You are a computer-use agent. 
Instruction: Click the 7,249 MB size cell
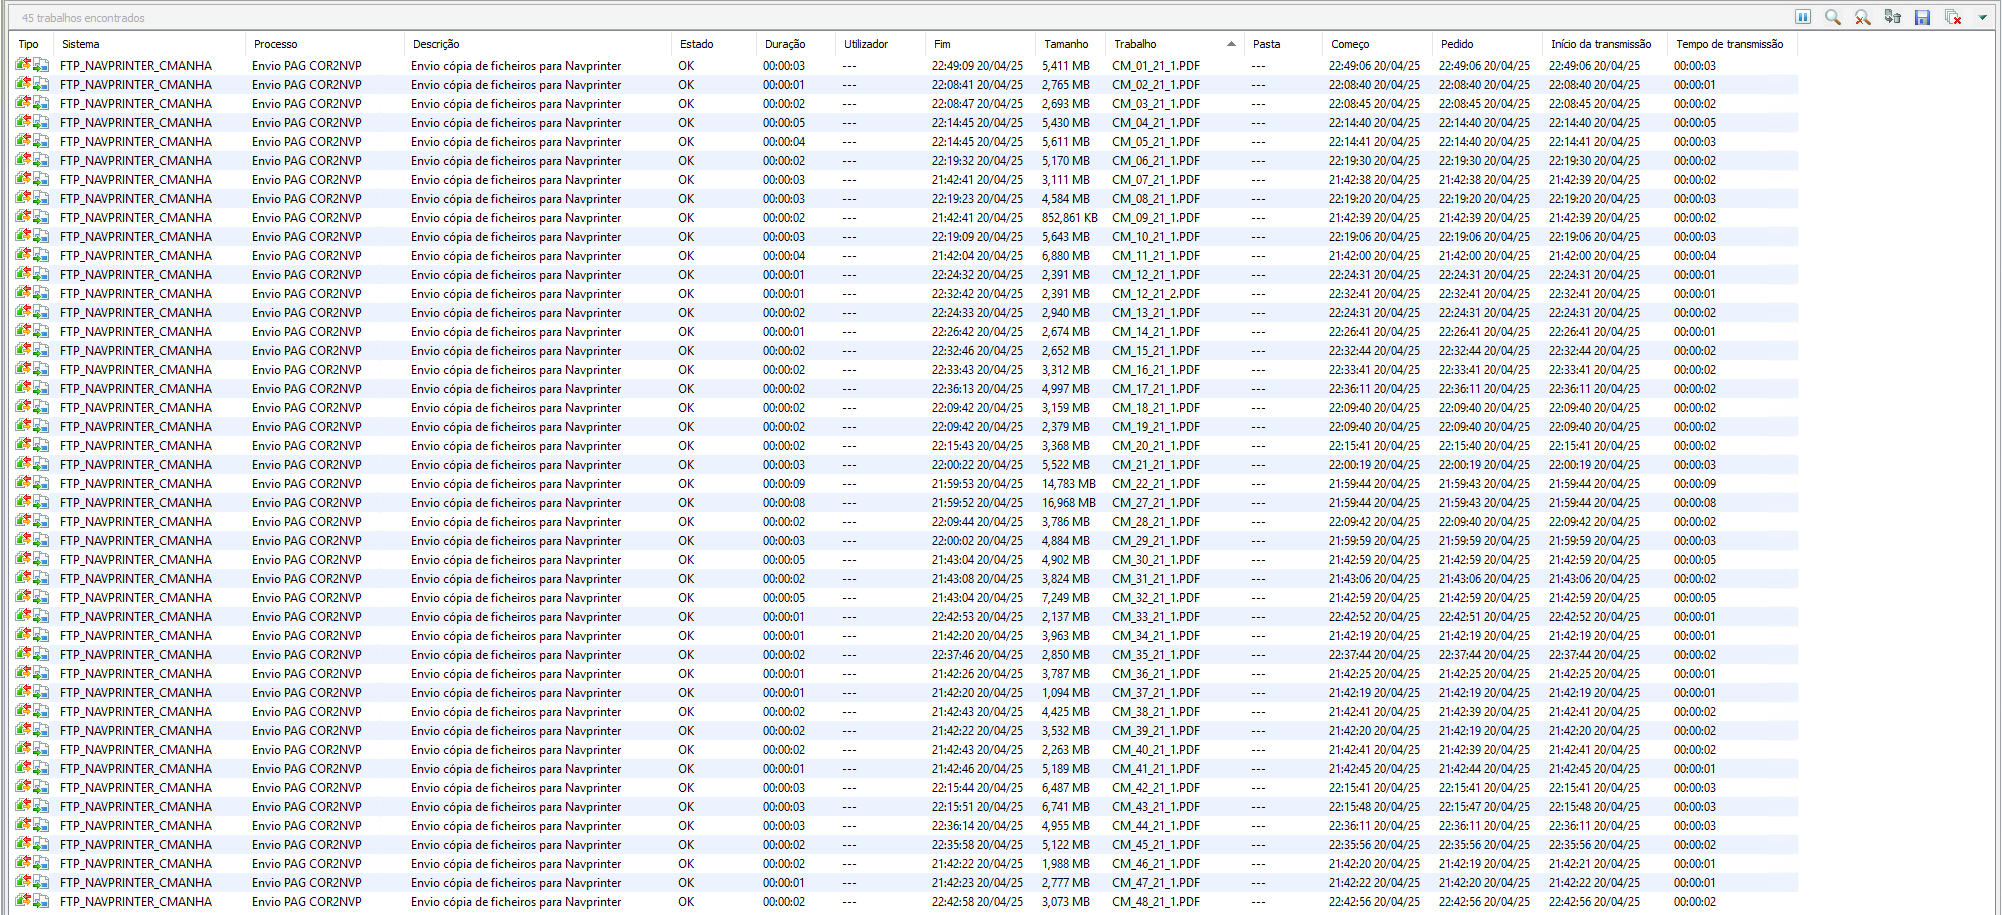pyautogui.click(x=1065, y=598)
